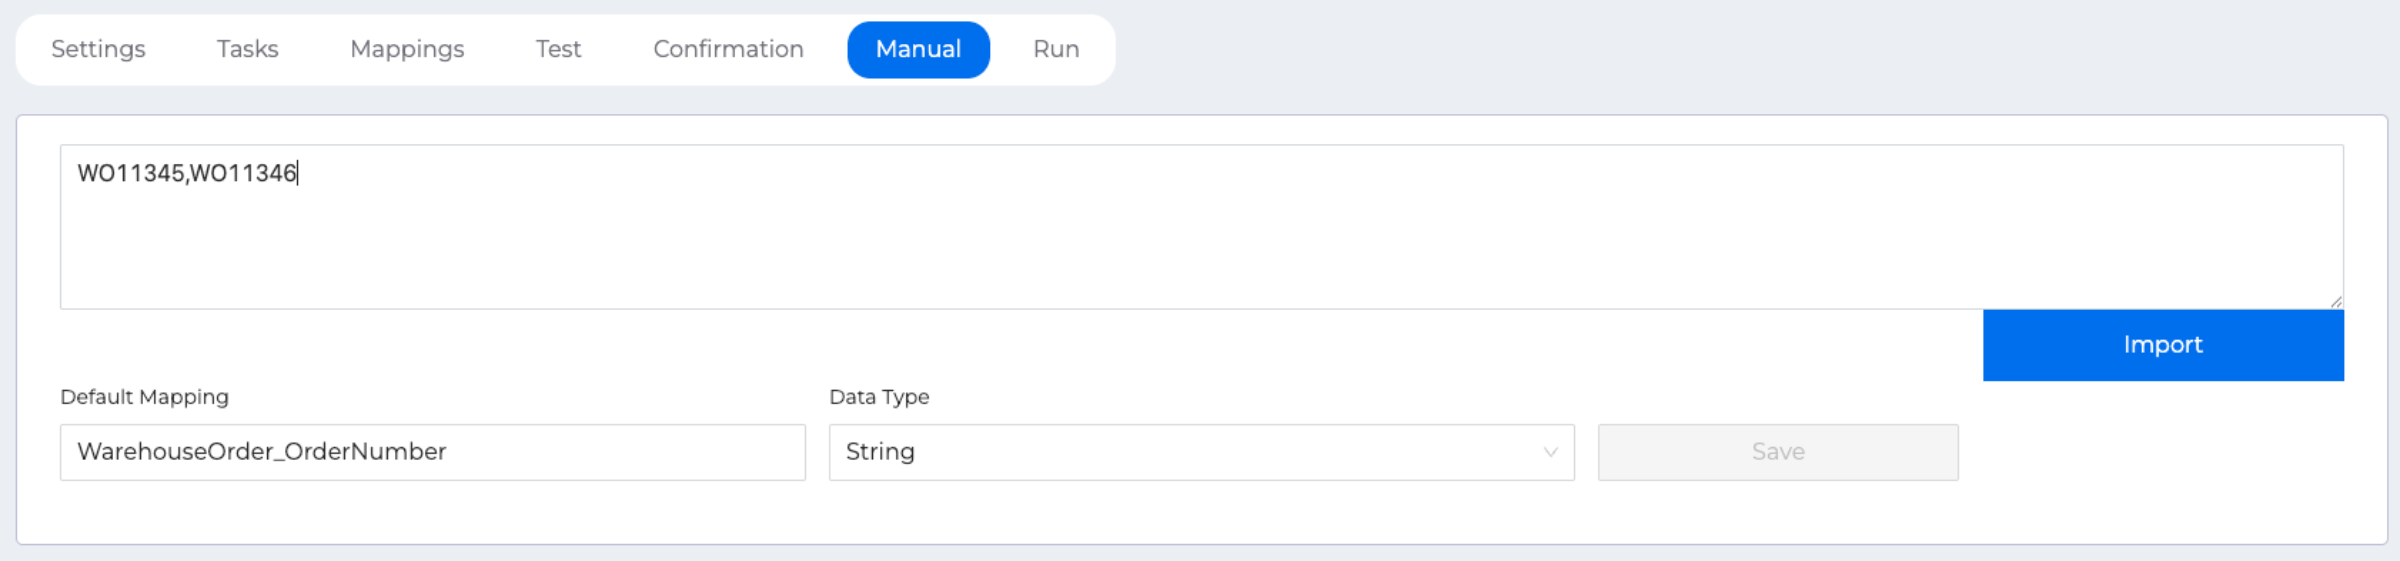Place cursor on the WO11346 entry
The width and height of the screenshot is (2400, 561).
tap(244, 174)
